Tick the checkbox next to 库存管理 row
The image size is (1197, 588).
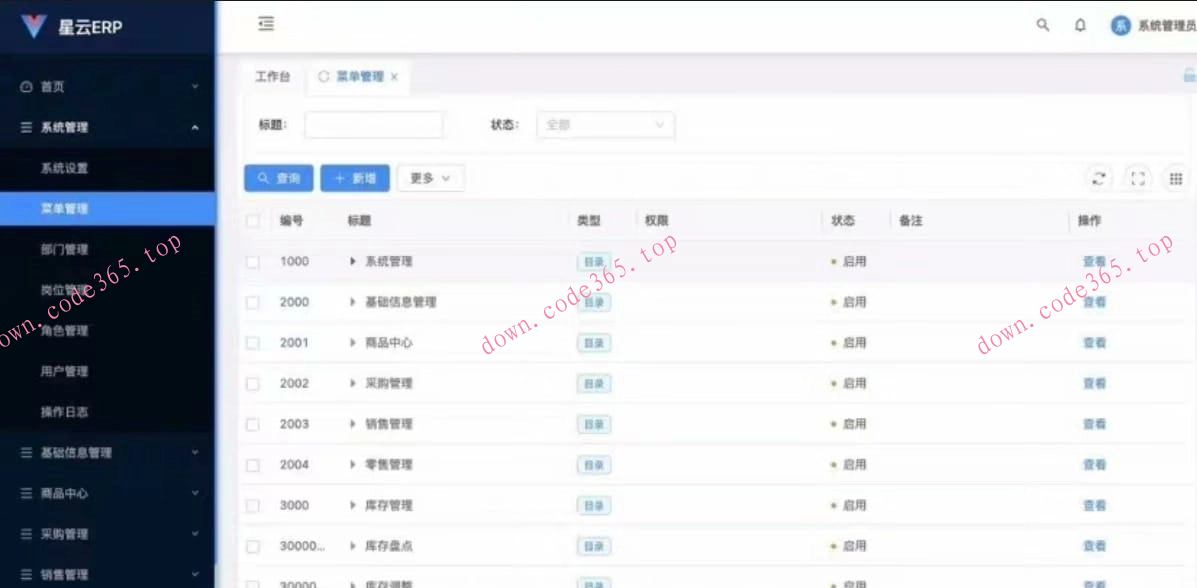pos(254,505)
